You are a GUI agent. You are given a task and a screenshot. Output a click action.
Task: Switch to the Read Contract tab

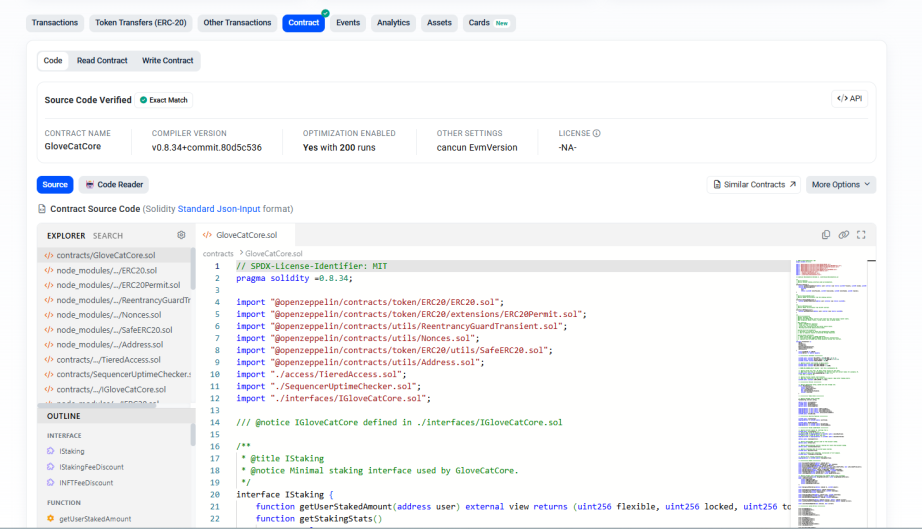(102, 61)
